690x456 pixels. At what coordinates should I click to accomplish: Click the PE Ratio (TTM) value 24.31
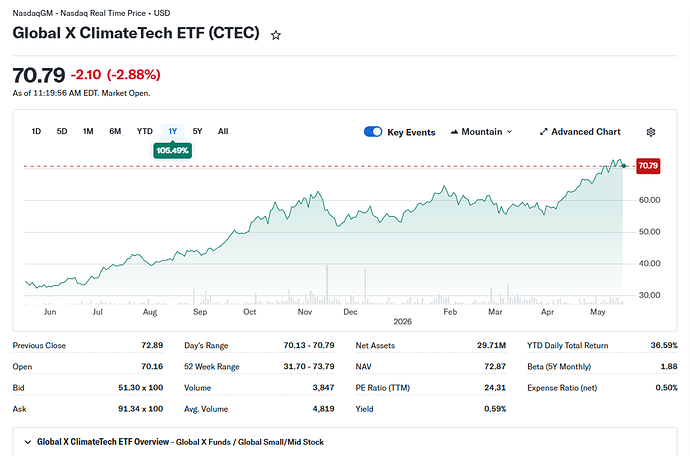[x=495, y=387]
